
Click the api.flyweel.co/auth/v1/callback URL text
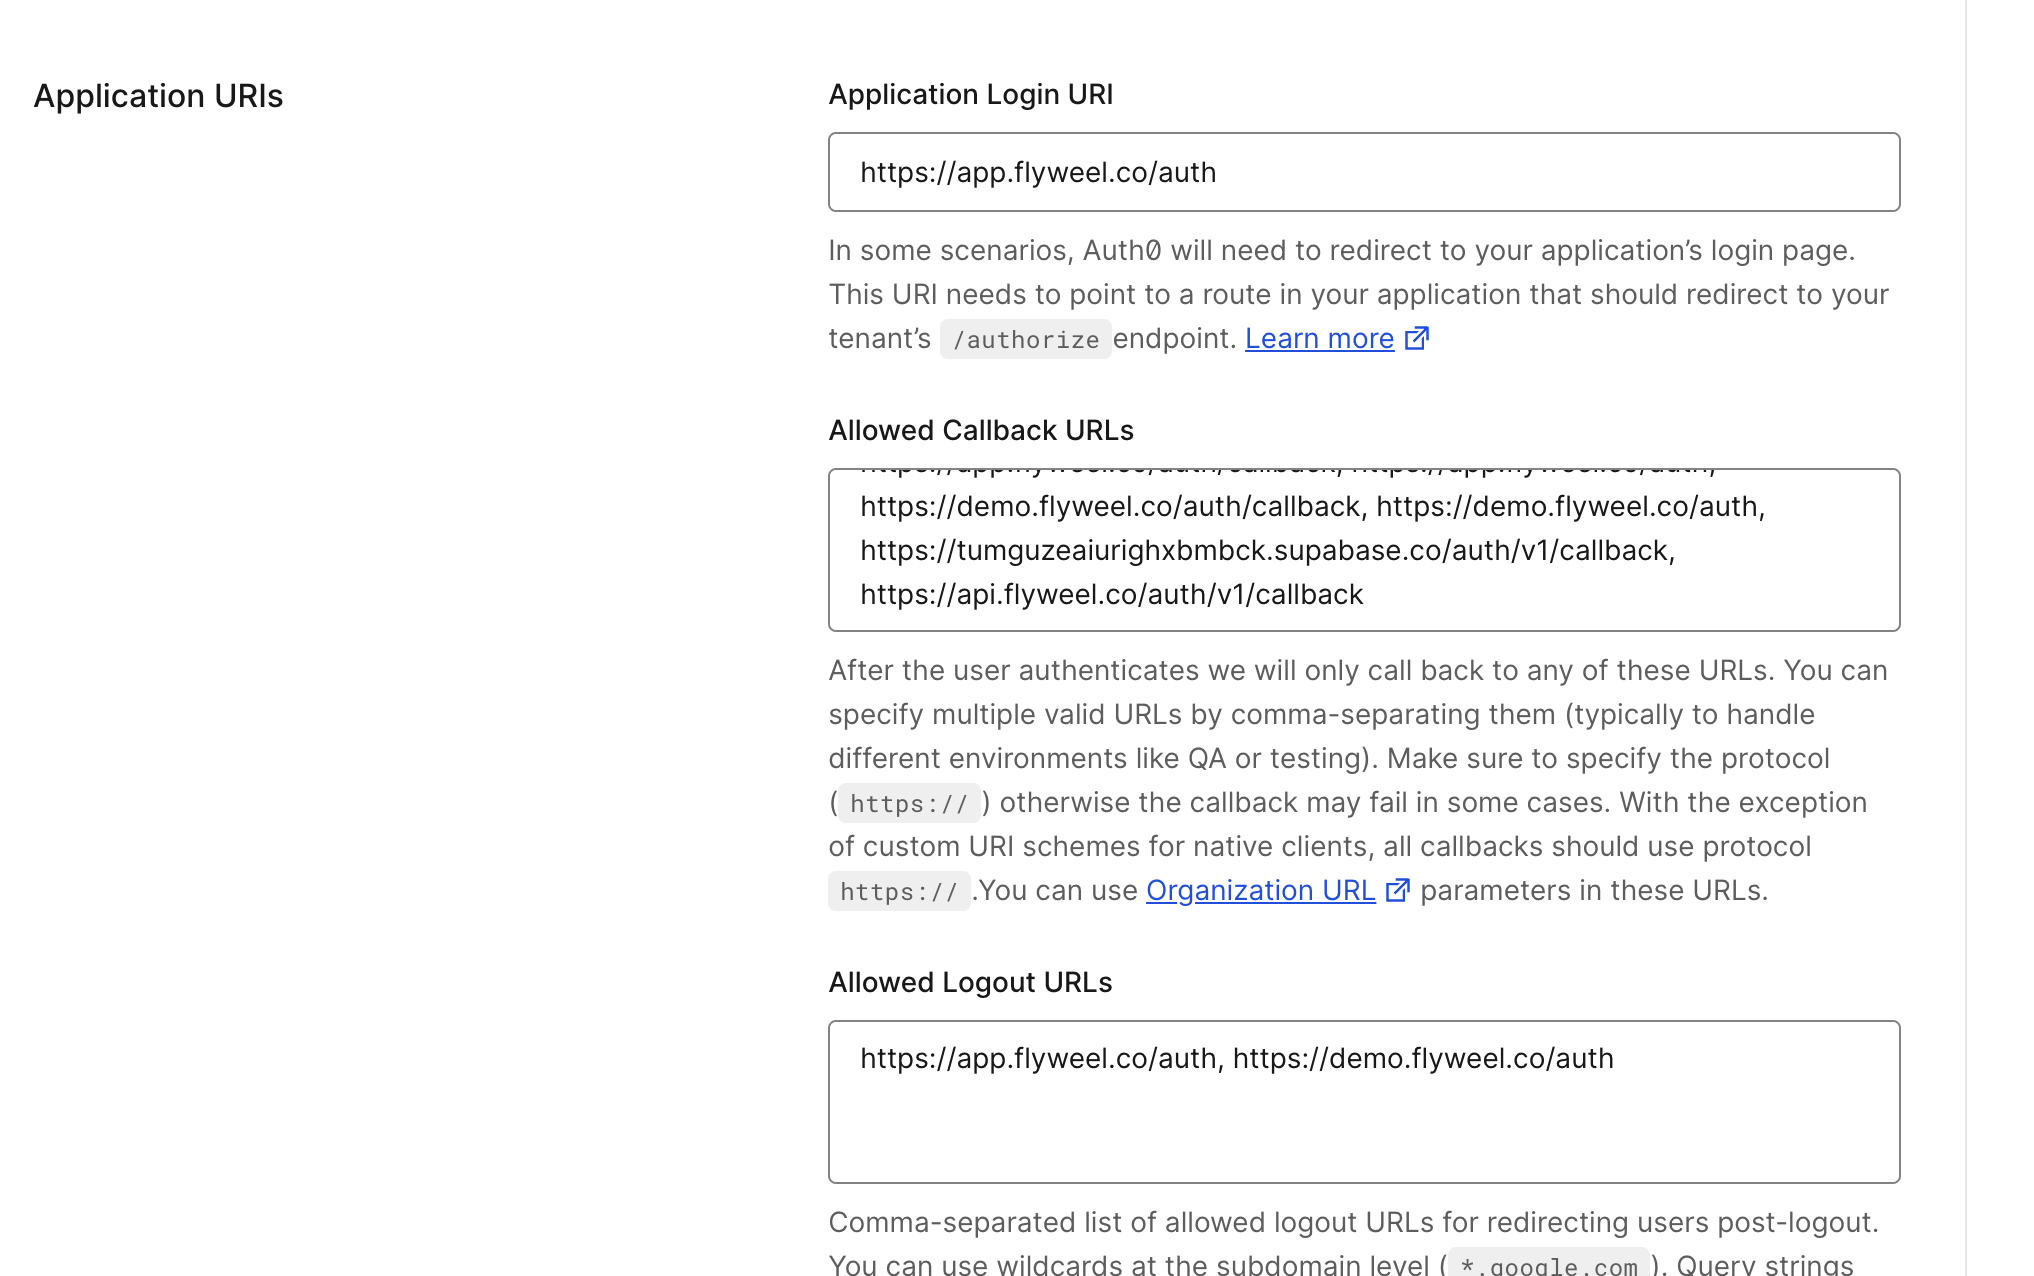tap(1111, 593)
